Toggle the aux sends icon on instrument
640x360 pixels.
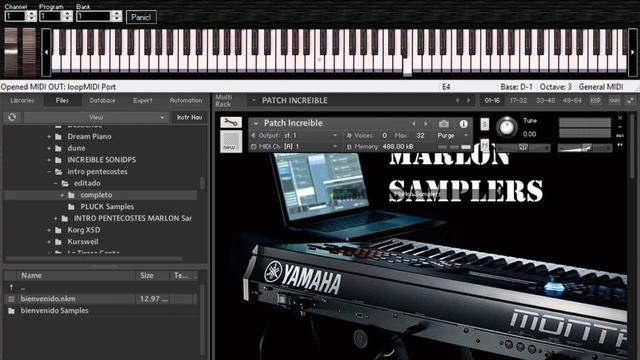pyautogui.click(x=620, y=136)
